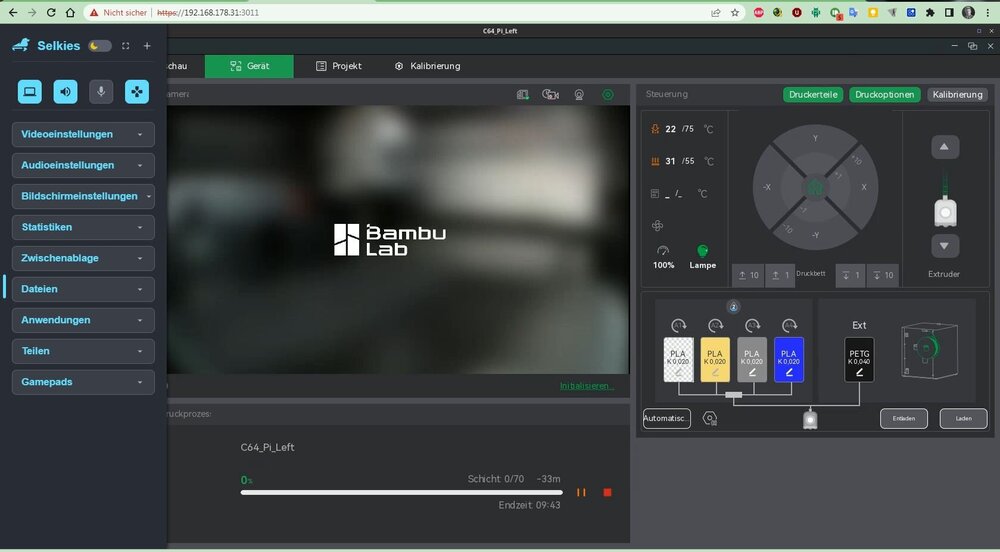Select transparent PLA filament slot

point(679,360)
